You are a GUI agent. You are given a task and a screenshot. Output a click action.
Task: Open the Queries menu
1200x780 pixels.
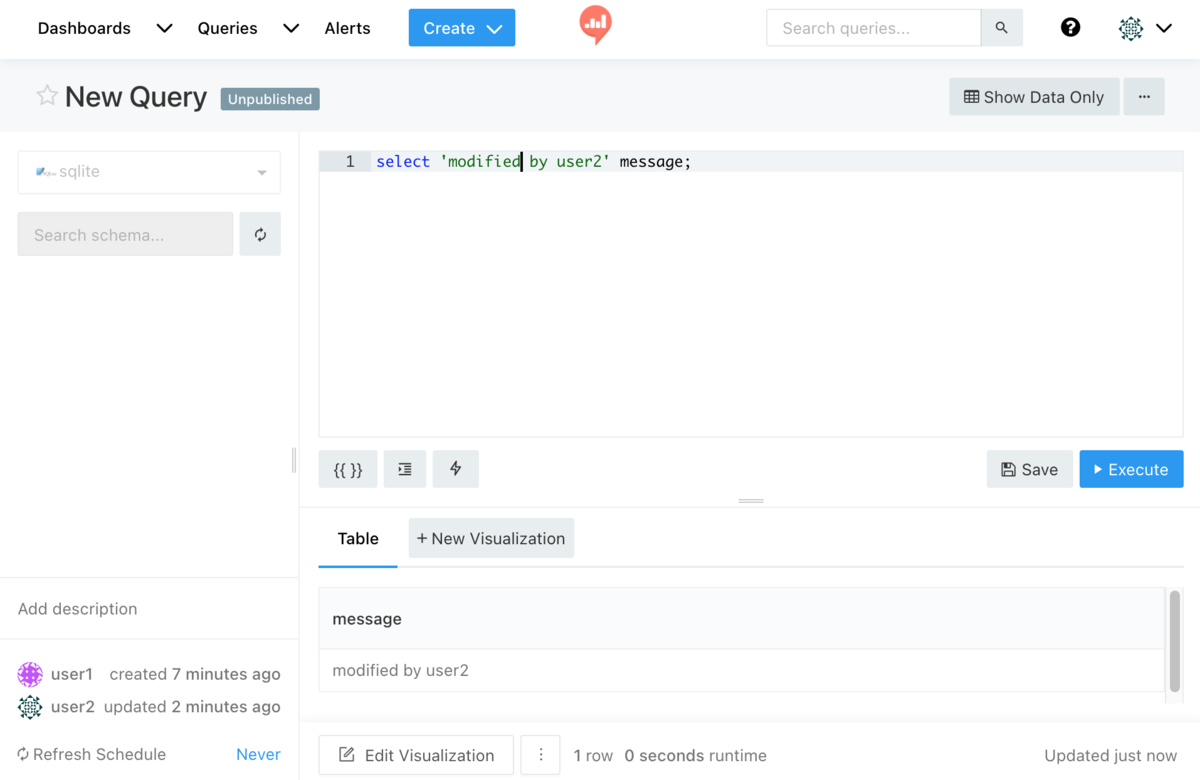click(227, 28)
